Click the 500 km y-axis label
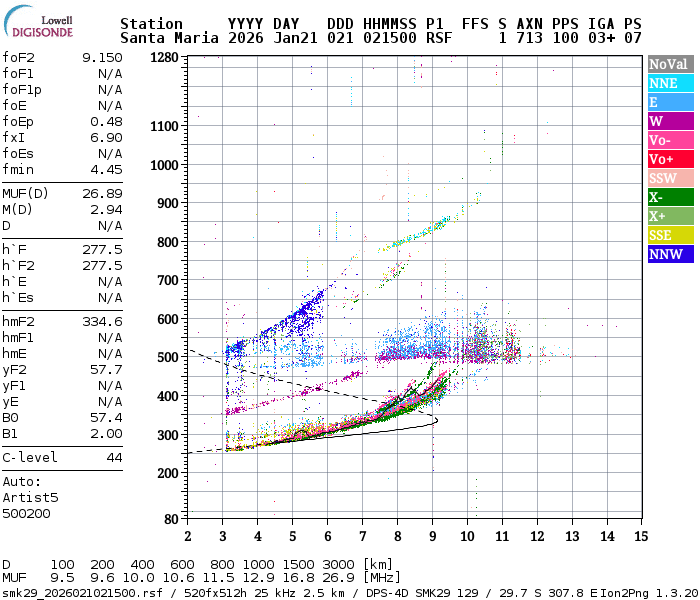The image size is (700, 600). pos(168,358)
